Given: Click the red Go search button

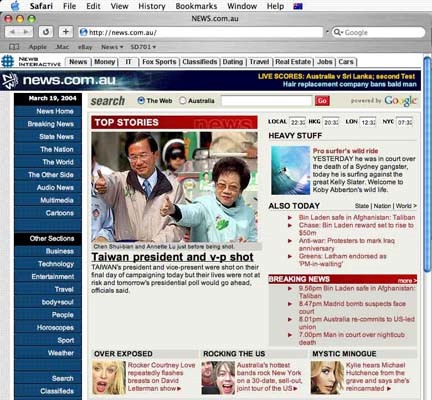Looking at the screenshot, I should (x=322, y=101).
